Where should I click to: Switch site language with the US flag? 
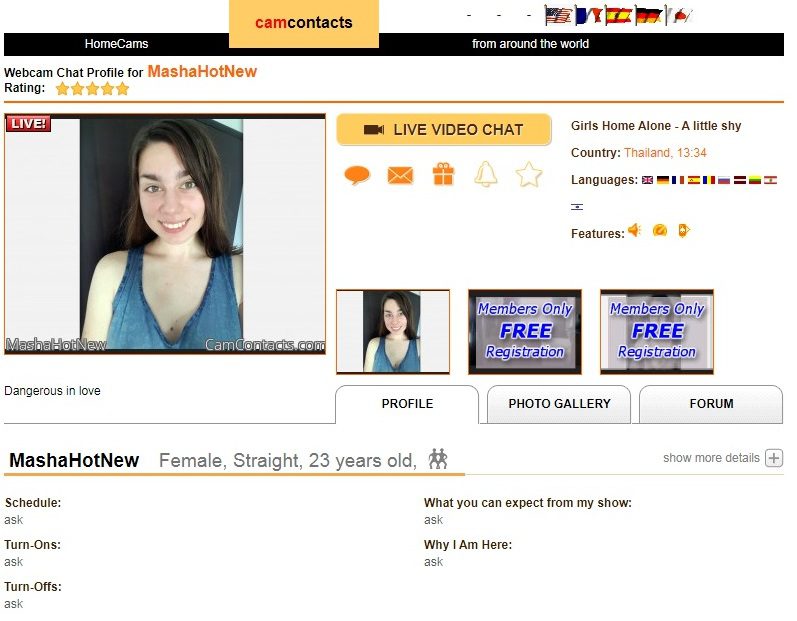click(558, 16)
